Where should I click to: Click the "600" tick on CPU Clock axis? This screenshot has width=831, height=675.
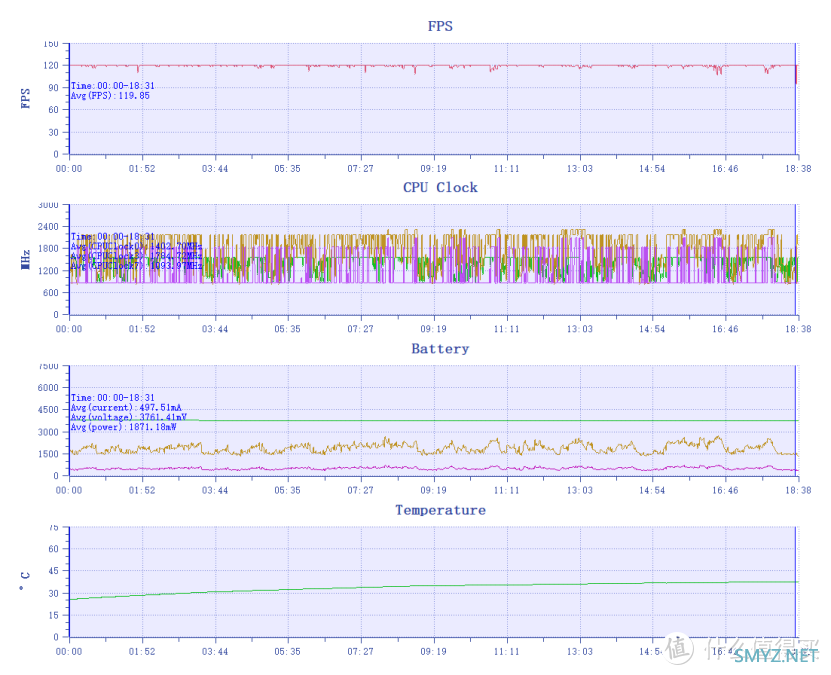click(x=51, y=293)
